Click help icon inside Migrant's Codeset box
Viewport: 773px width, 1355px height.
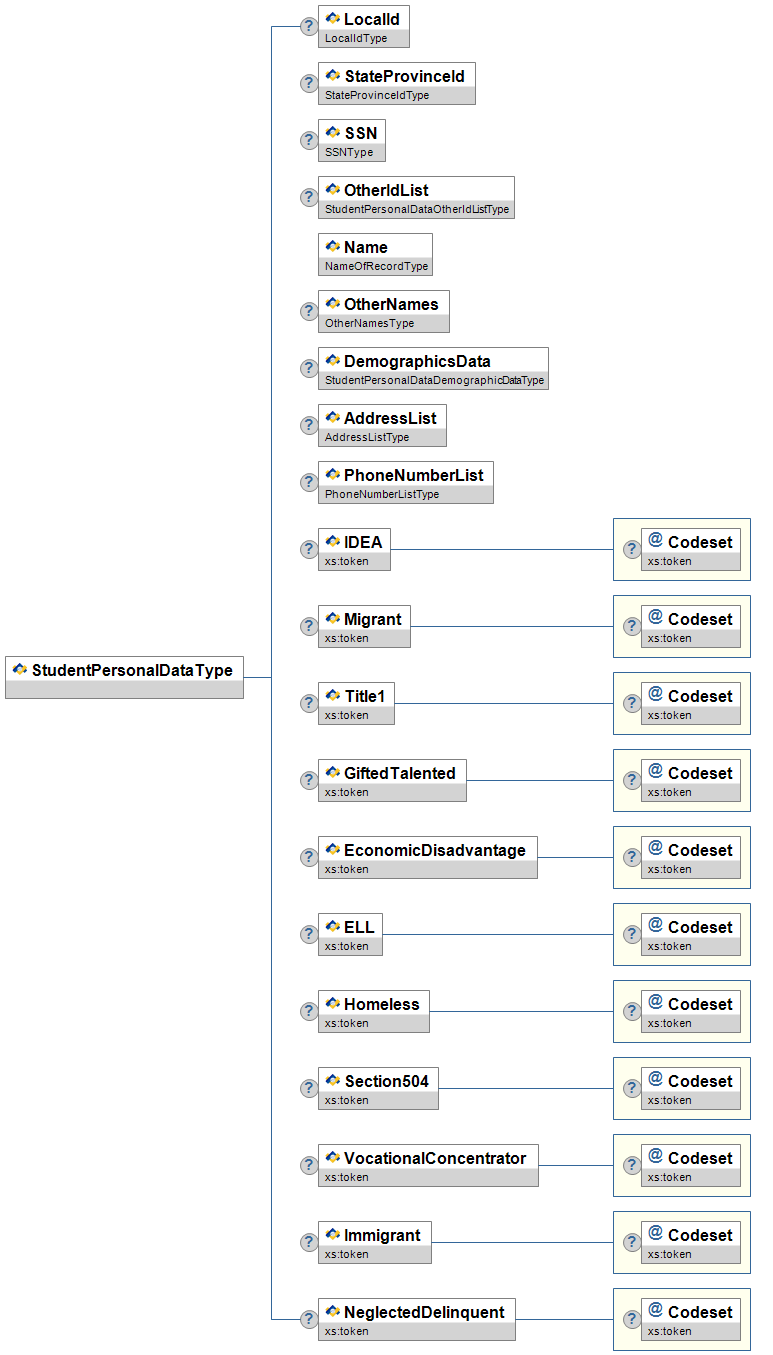632,626
